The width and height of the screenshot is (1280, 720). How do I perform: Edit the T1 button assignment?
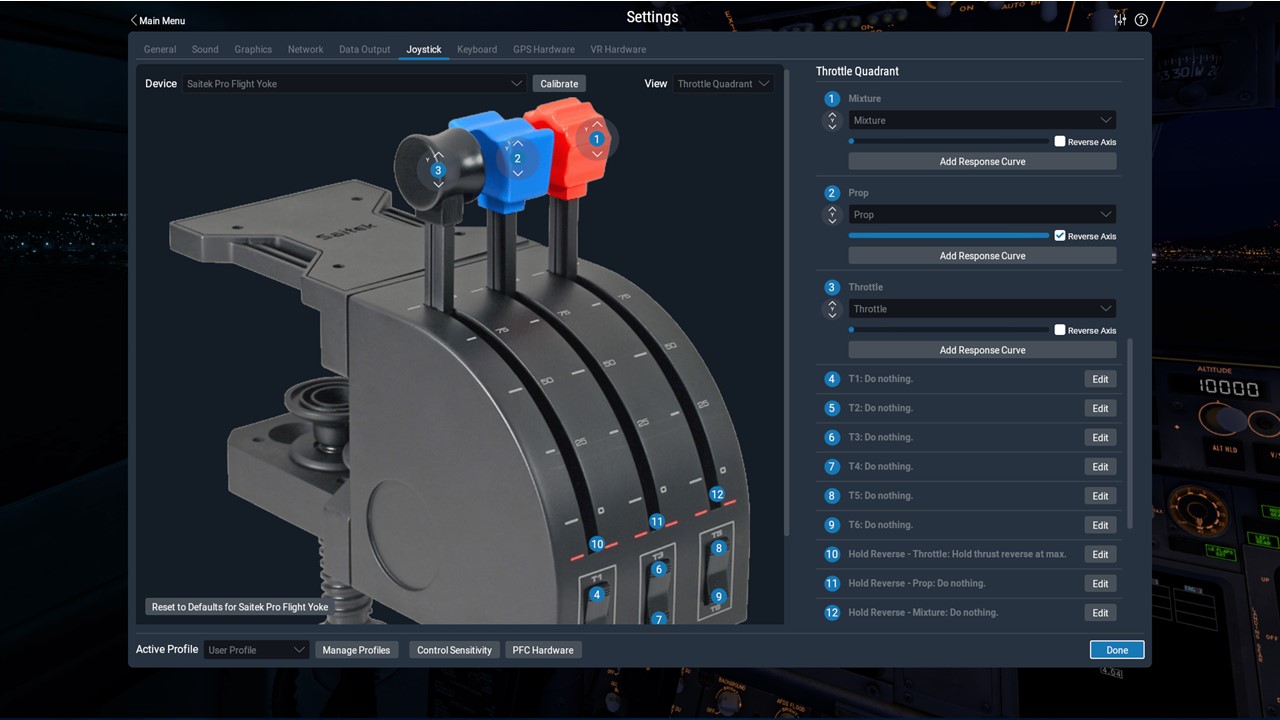pos(1100,379)
